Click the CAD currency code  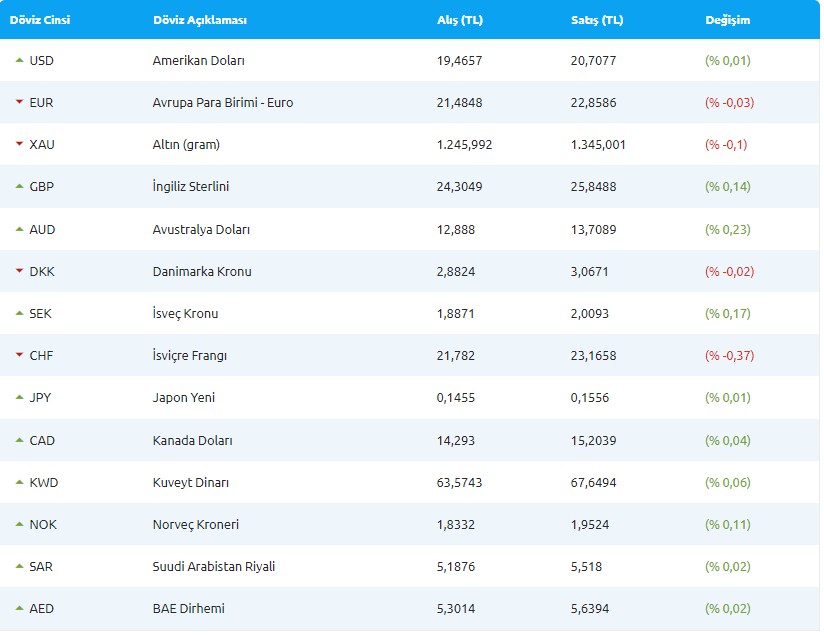pyautogui.click(x=42, y=440)
